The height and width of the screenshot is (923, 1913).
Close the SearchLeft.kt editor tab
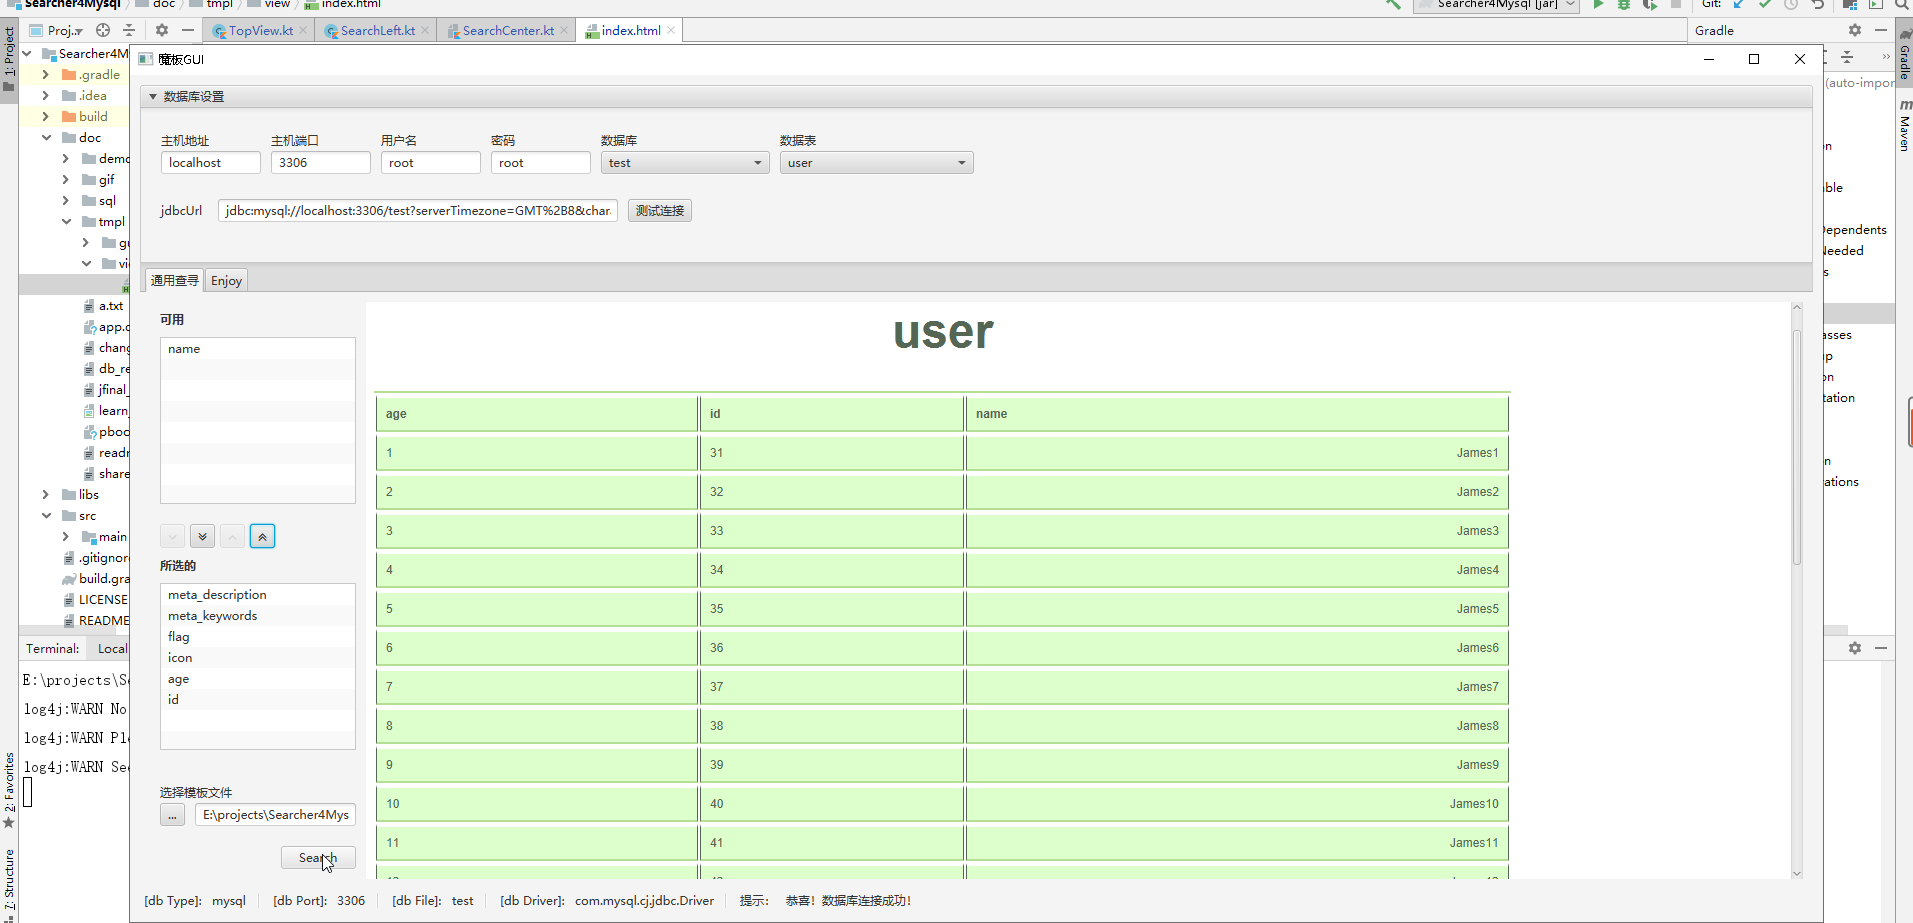[x=425, y=30]
